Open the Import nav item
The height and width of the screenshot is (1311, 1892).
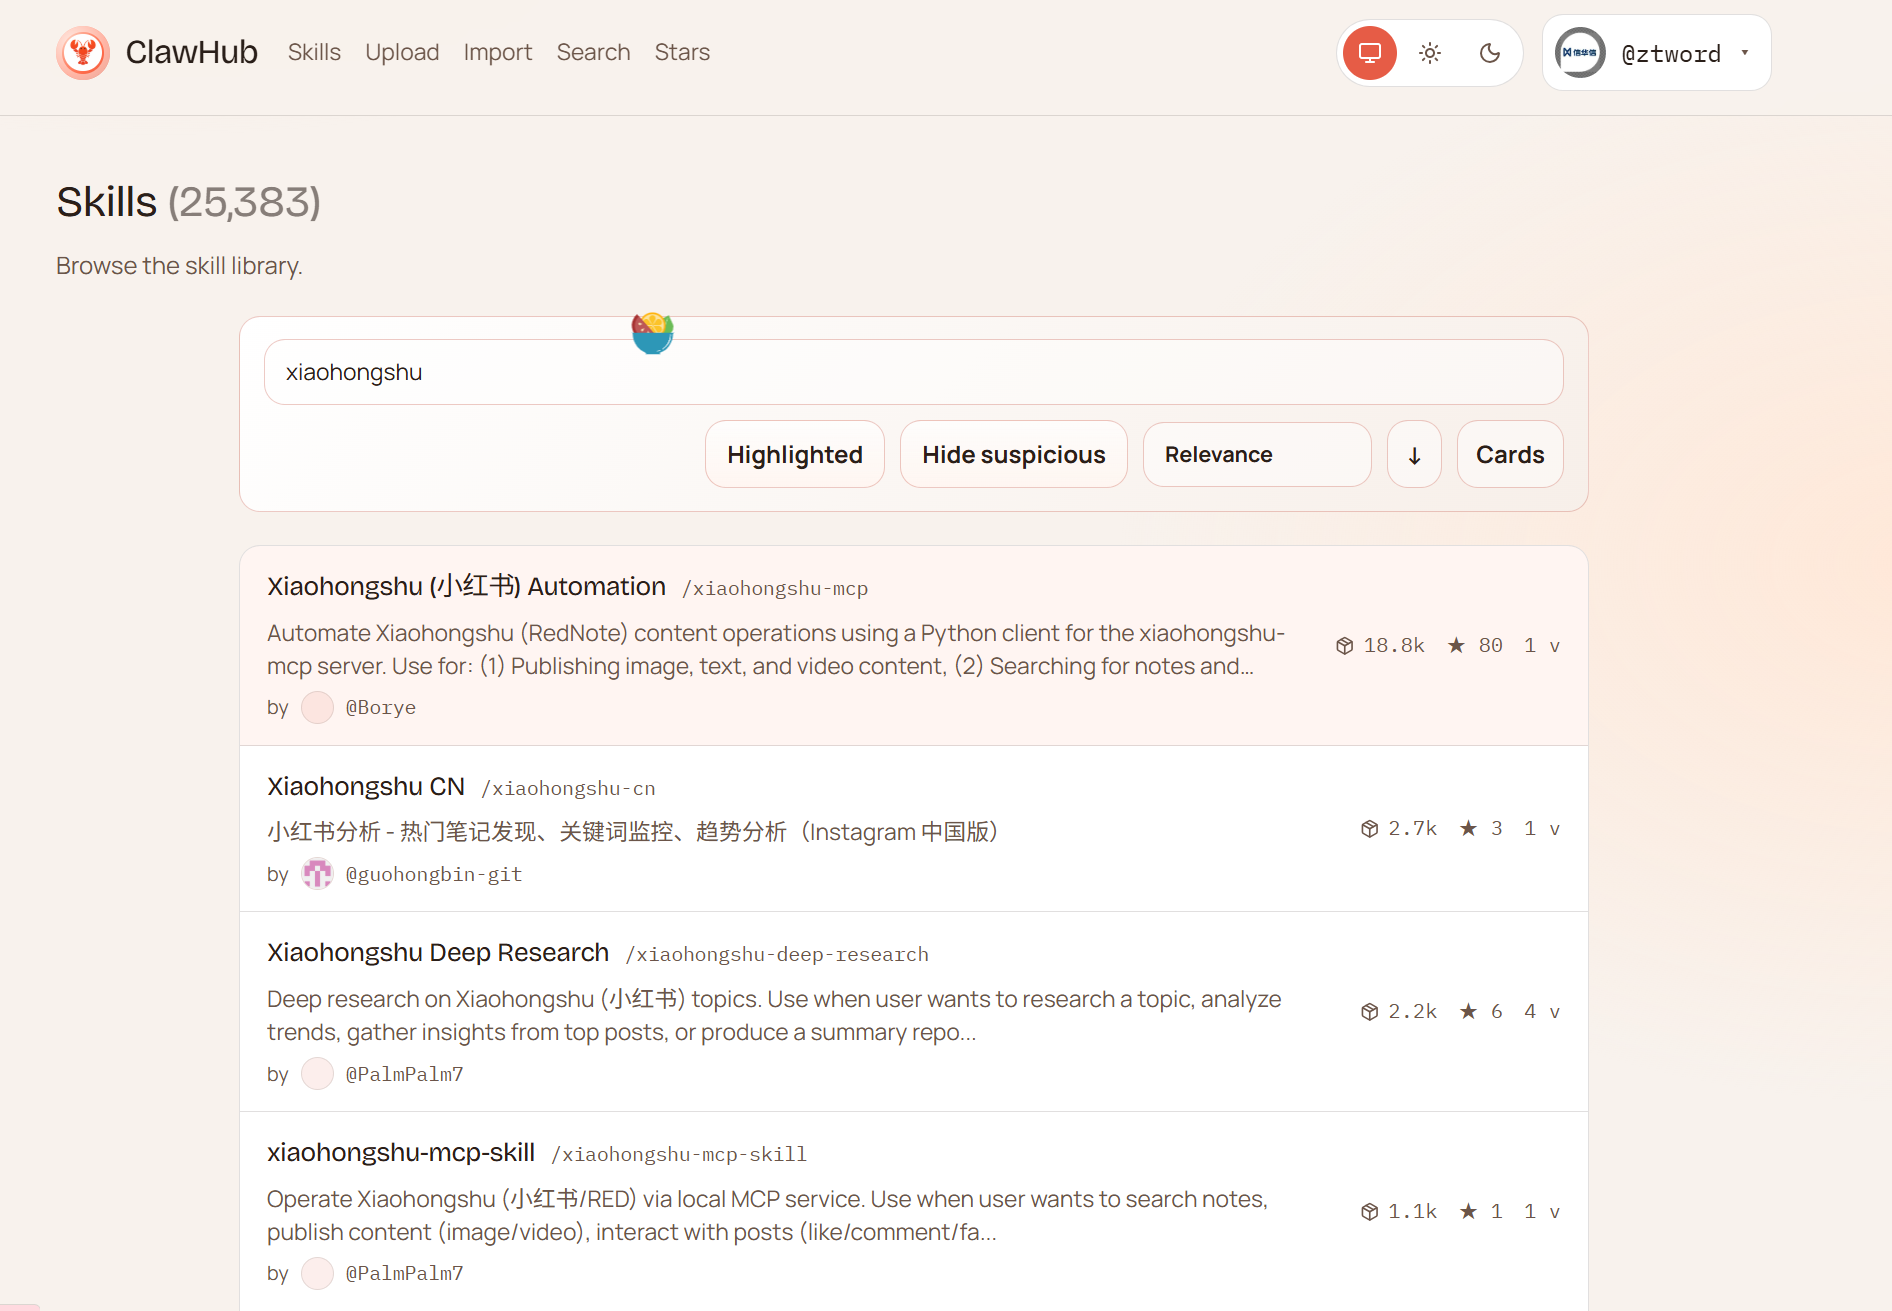[x=498, y=52]
